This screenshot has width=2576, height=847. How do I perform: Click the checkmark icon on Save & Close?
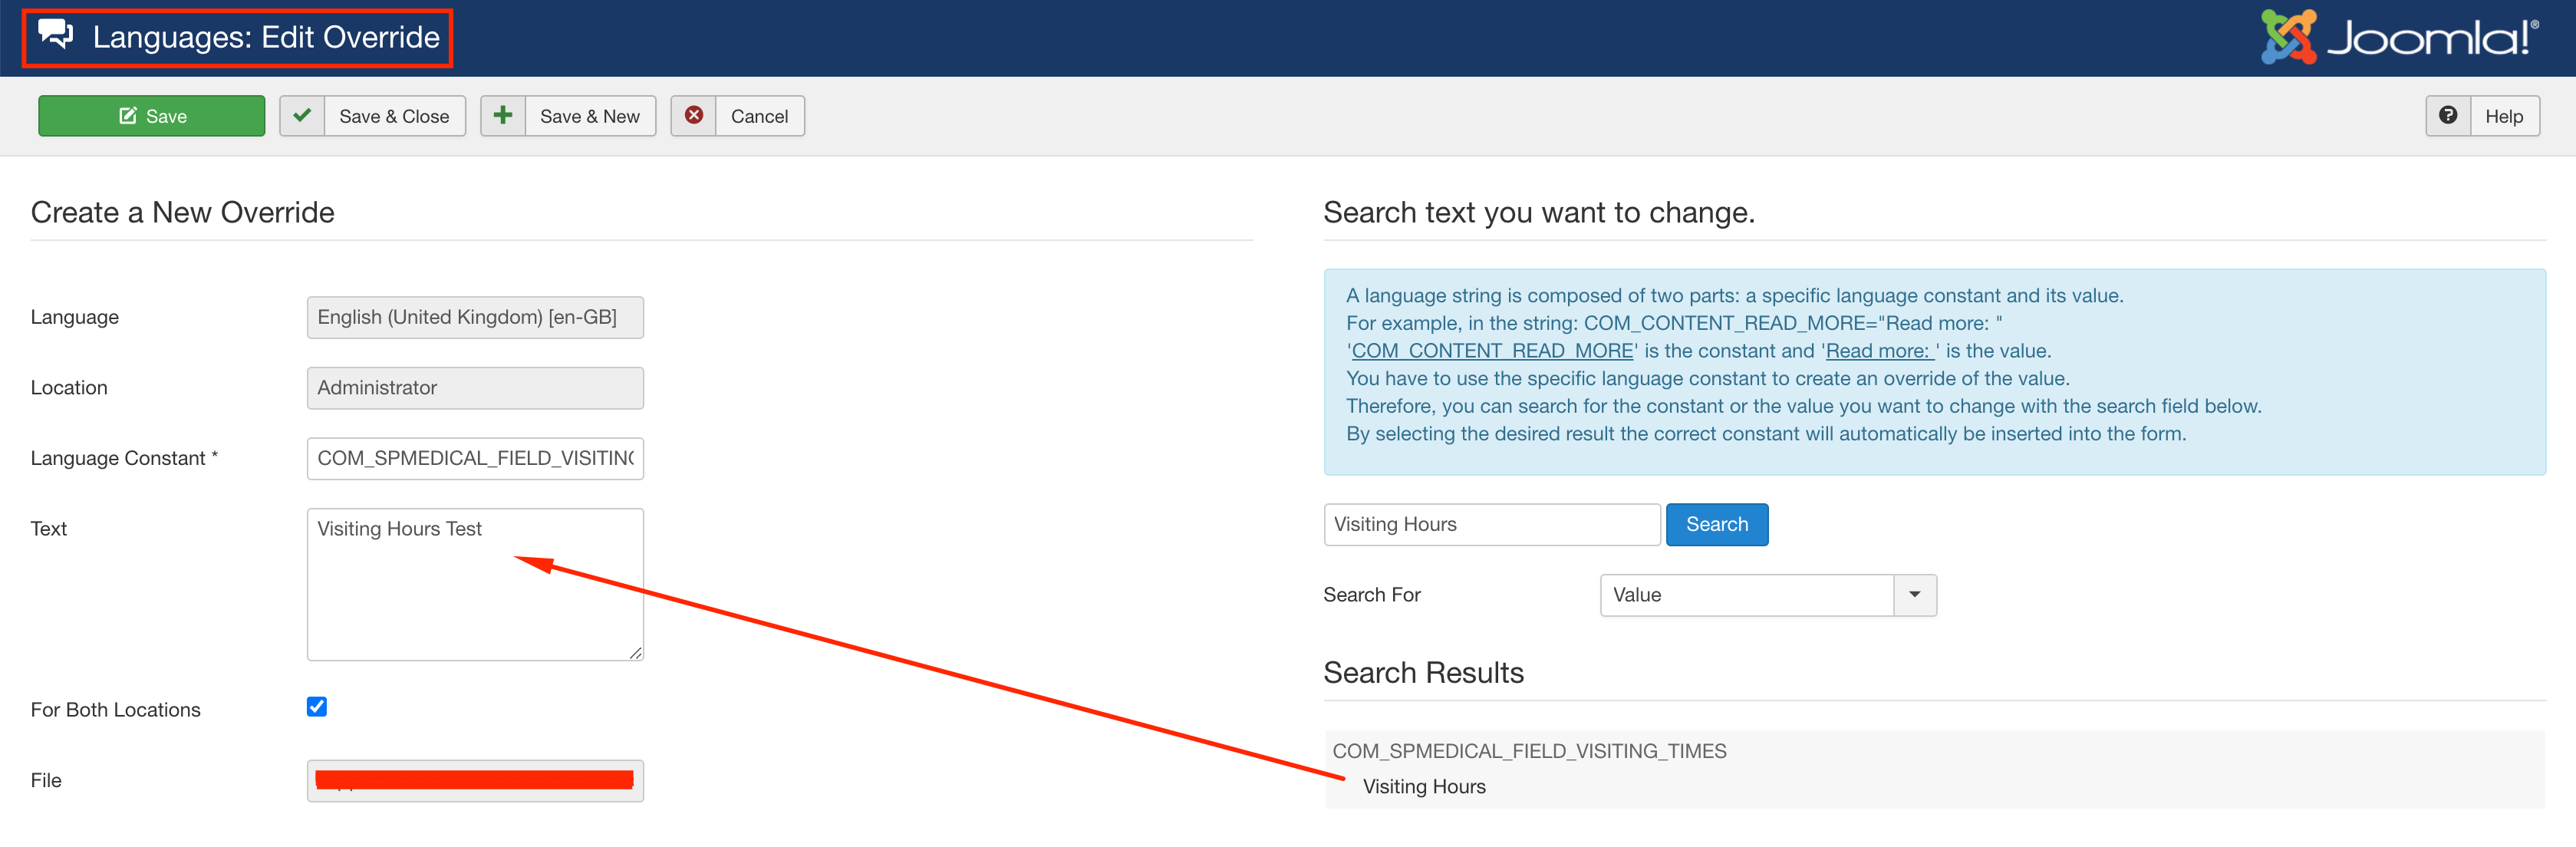[x=302, y=116]
